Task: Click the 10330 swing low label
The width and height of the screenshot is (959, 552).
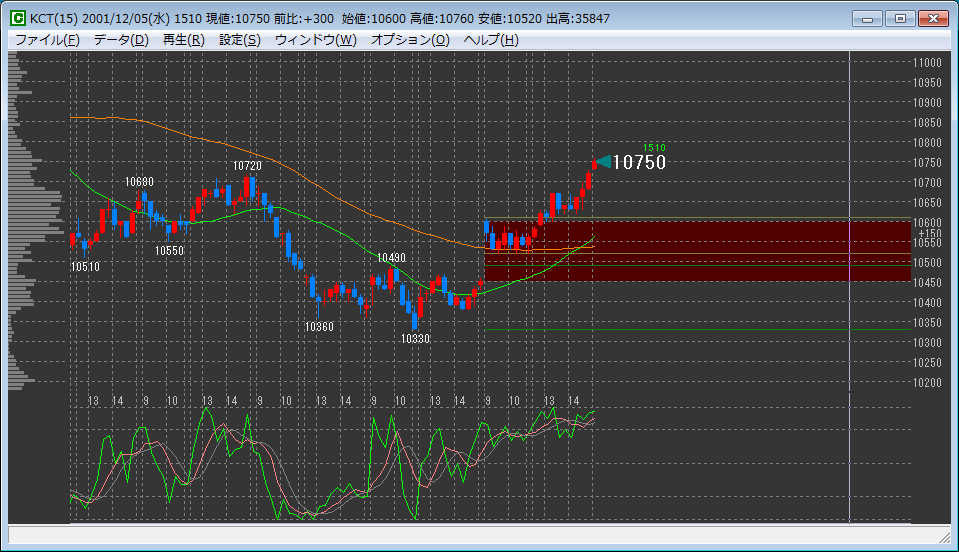Action: [415, 339]
